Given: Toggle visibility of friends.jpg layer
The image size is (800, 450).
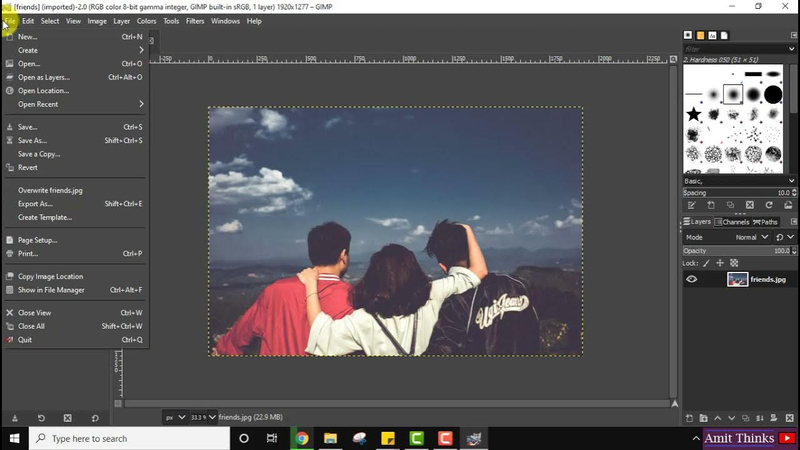Looking at the screenshot, I should click(691, 279).
